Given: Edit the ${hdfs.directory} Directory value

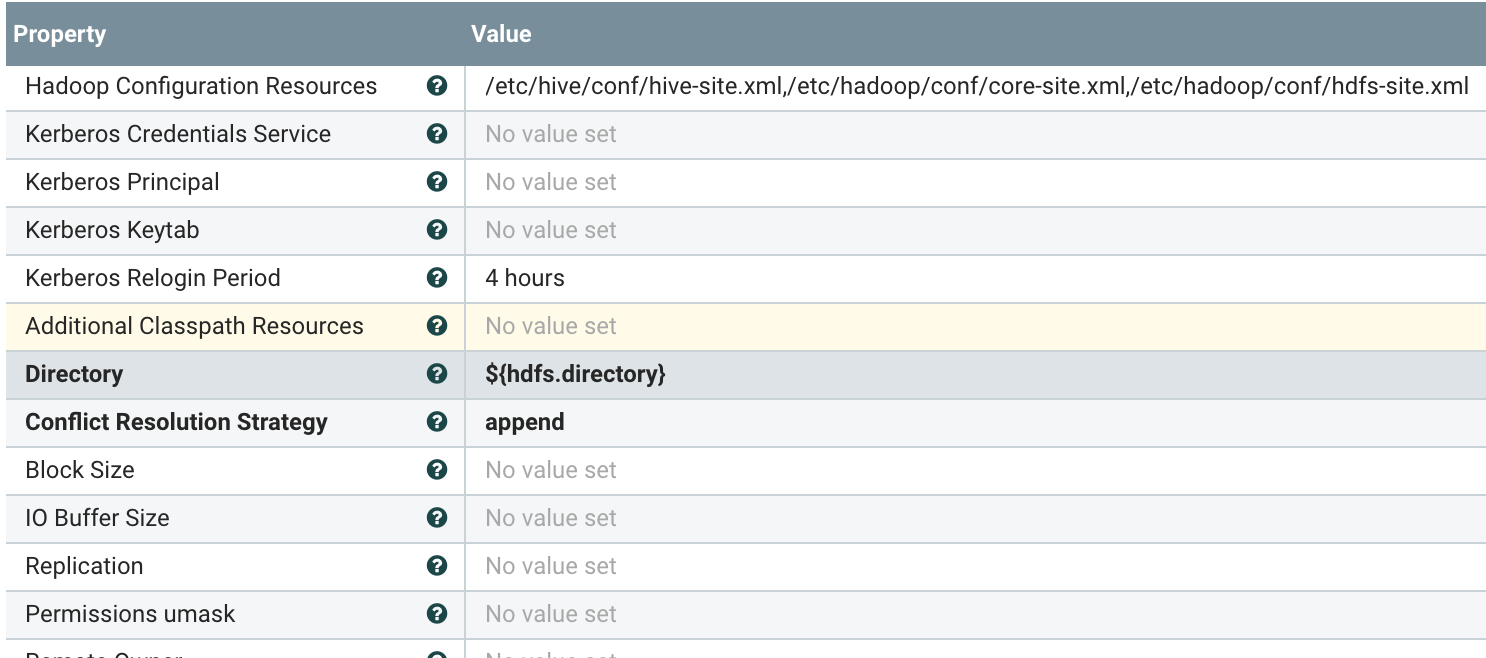Looking at the screenshot, I should 575,374.
